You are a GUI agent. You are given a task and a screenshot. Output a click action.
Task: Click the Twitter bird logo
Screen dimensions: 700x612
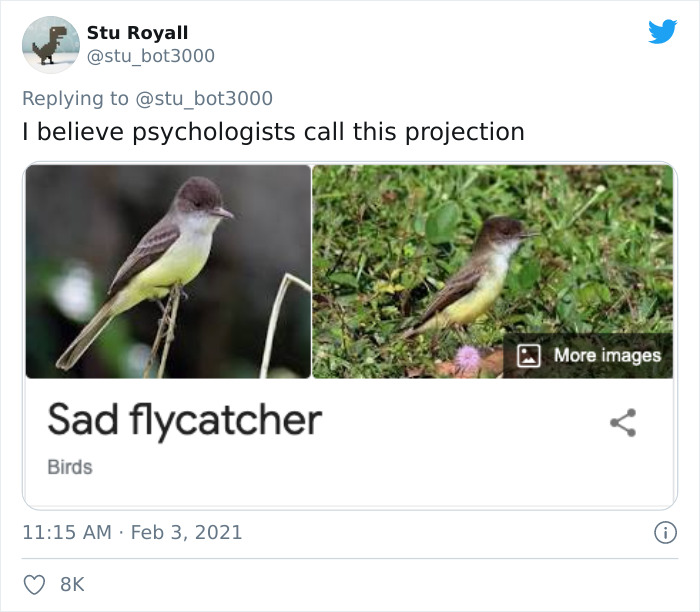(x=662, y=33)
